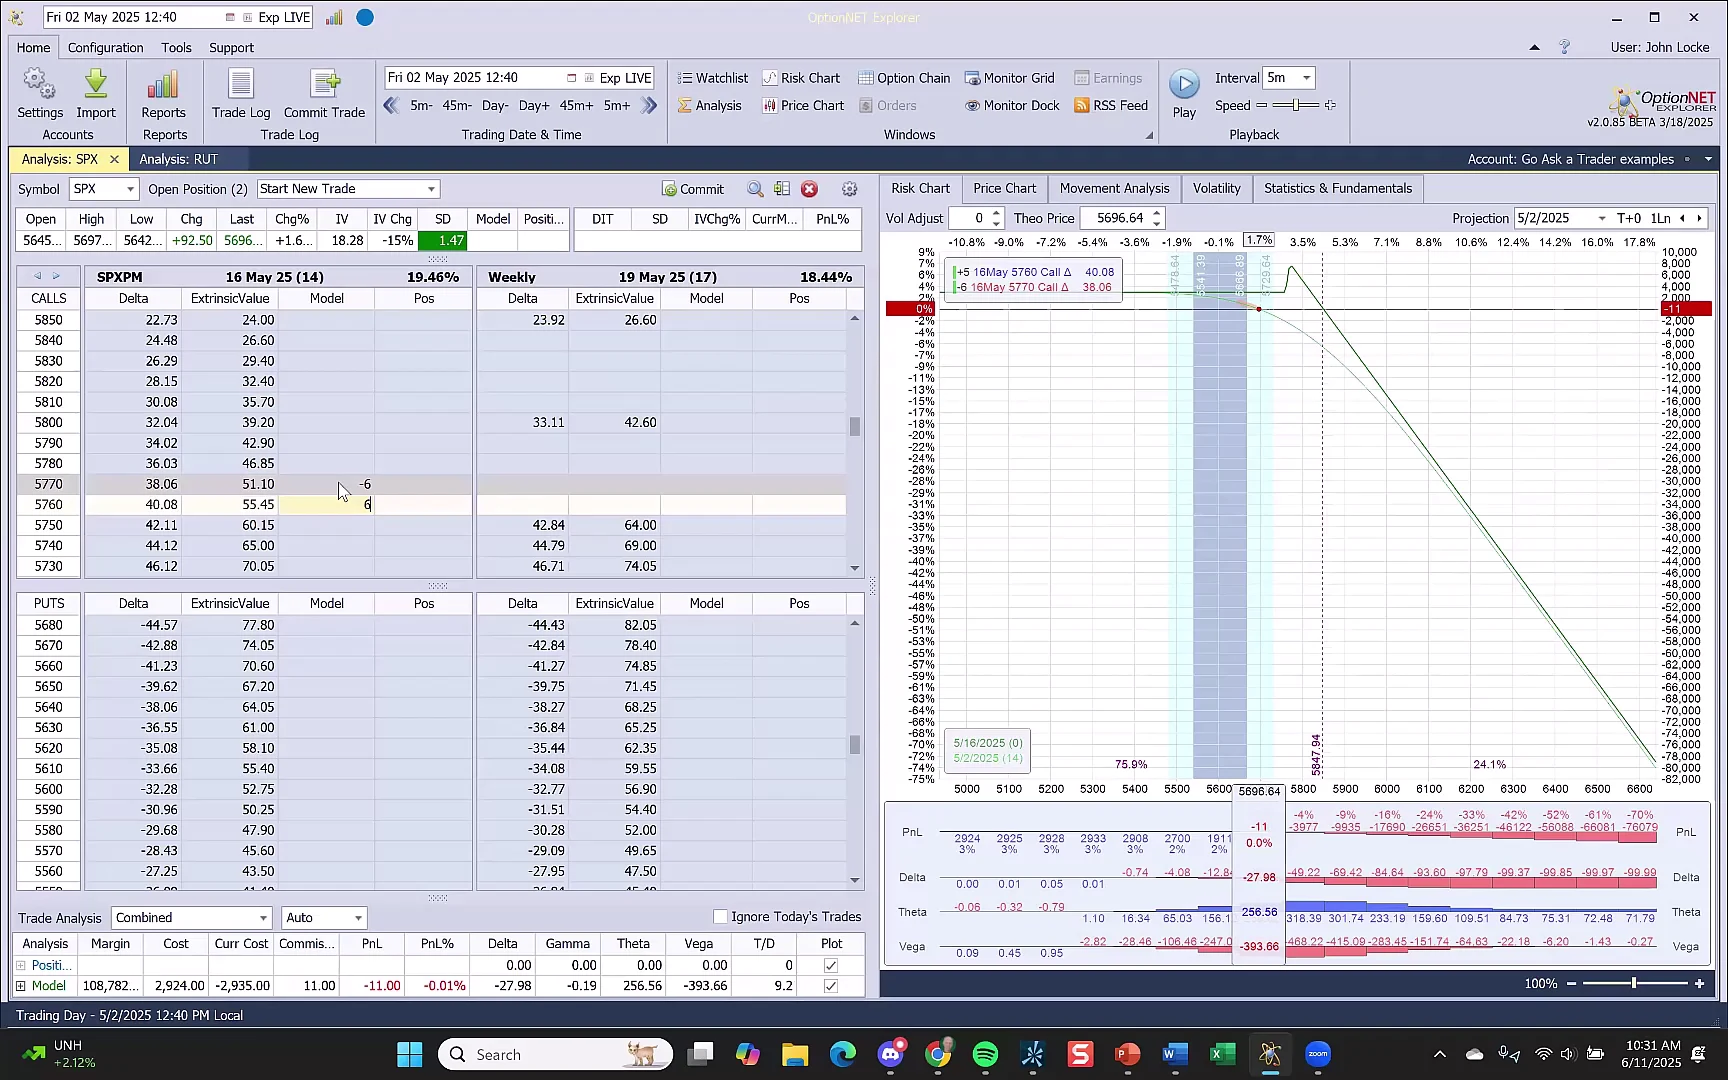Open Excel from the taskbar
The width and height of the screenshot is (1728, 1080).
(1222, 1054)
